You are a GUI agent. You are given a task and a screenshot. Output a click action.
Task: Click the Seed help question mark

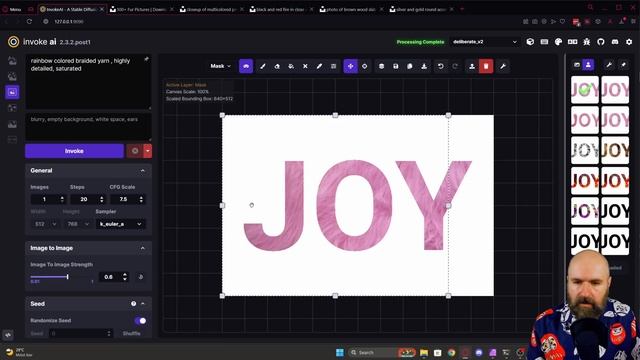coord(133,304)
